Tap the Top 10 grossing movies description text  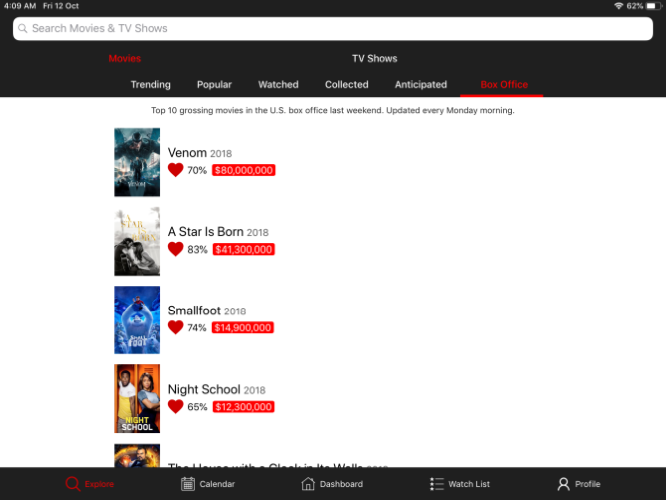tap(333, 110)
